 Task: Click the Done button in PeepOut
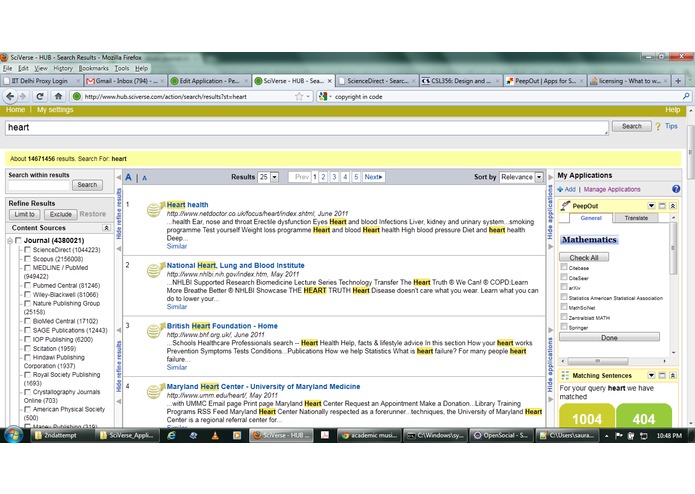(609, 337)
